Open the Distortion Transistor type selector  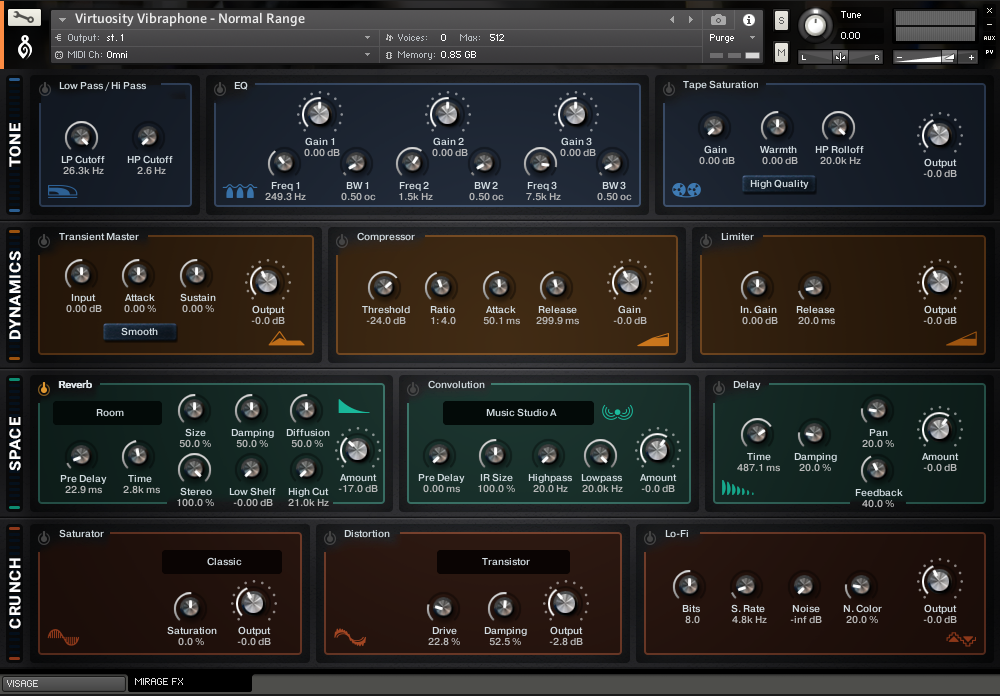[503, 562]
